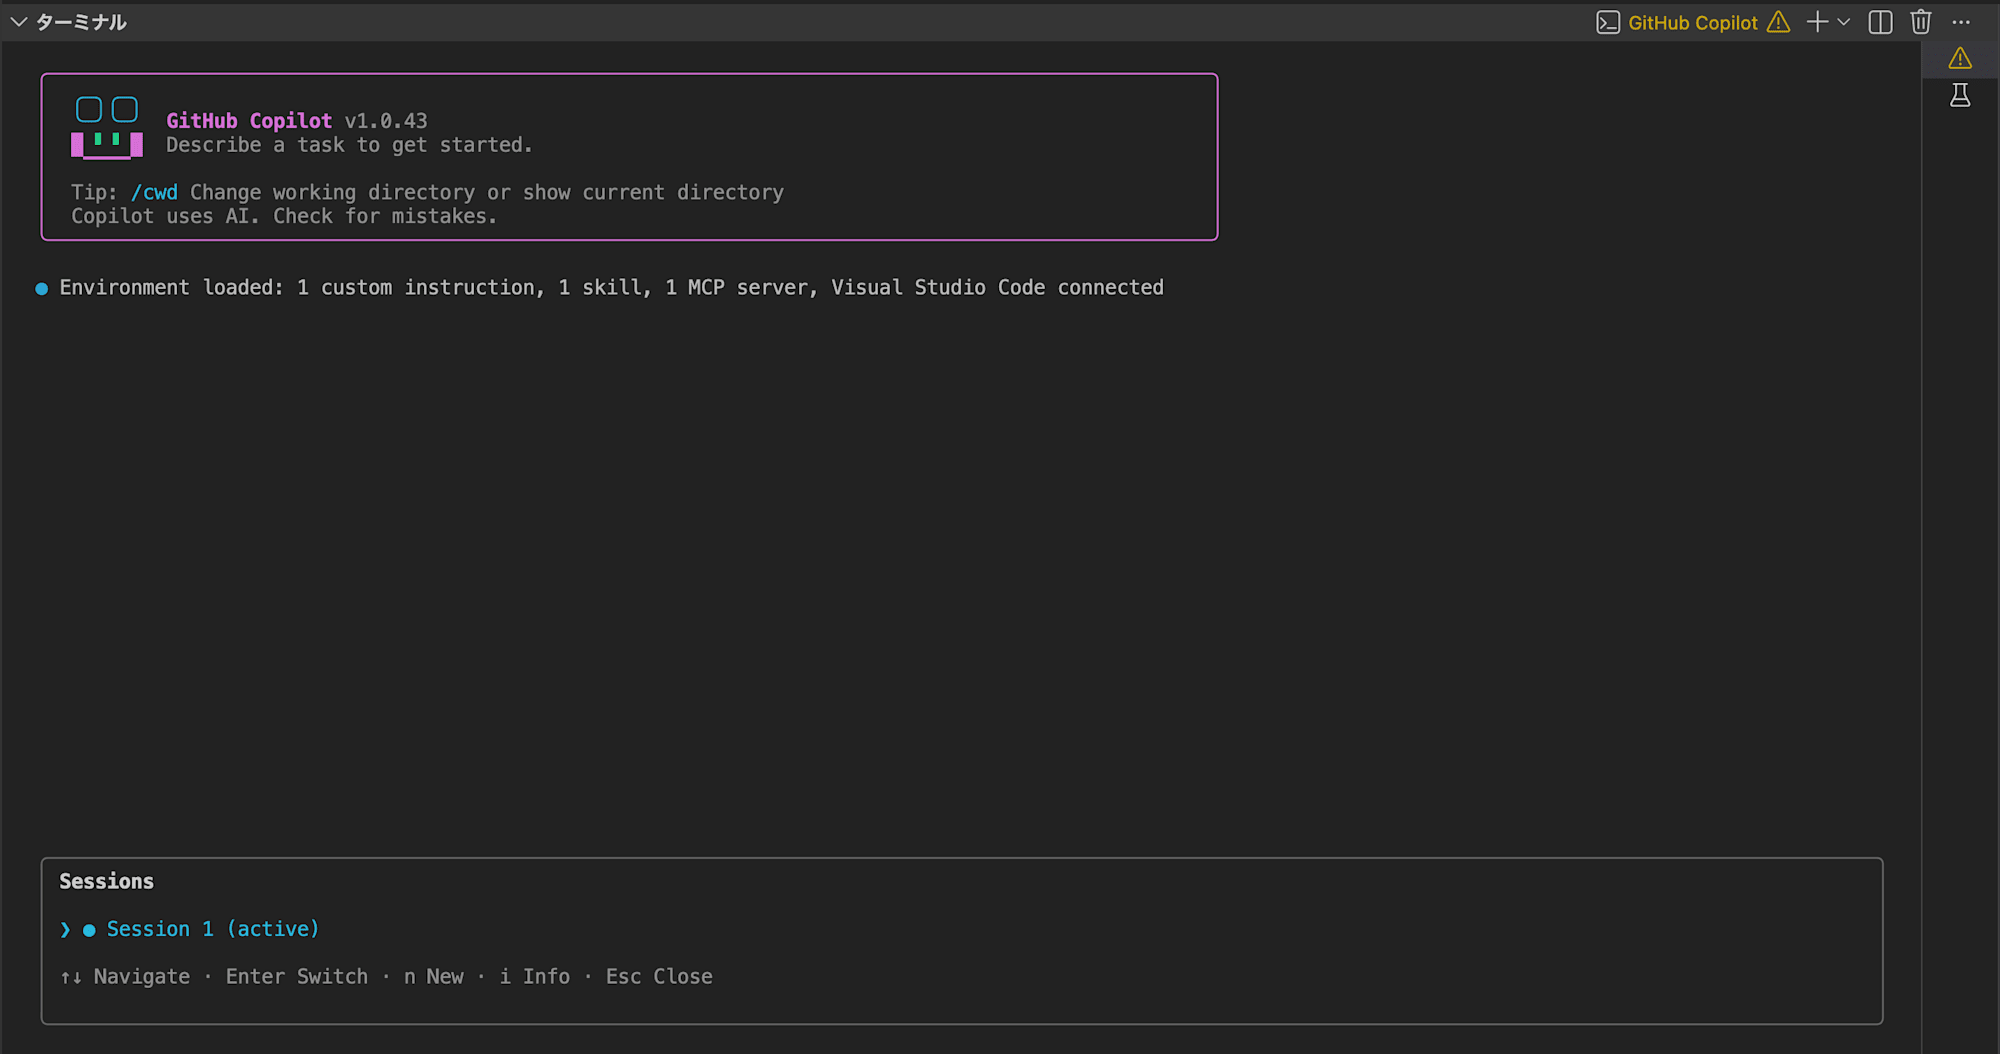Select Session 1 (active) in the sessions list
This screenshot has height=1054, width=2000.
(x=212, y=929)
